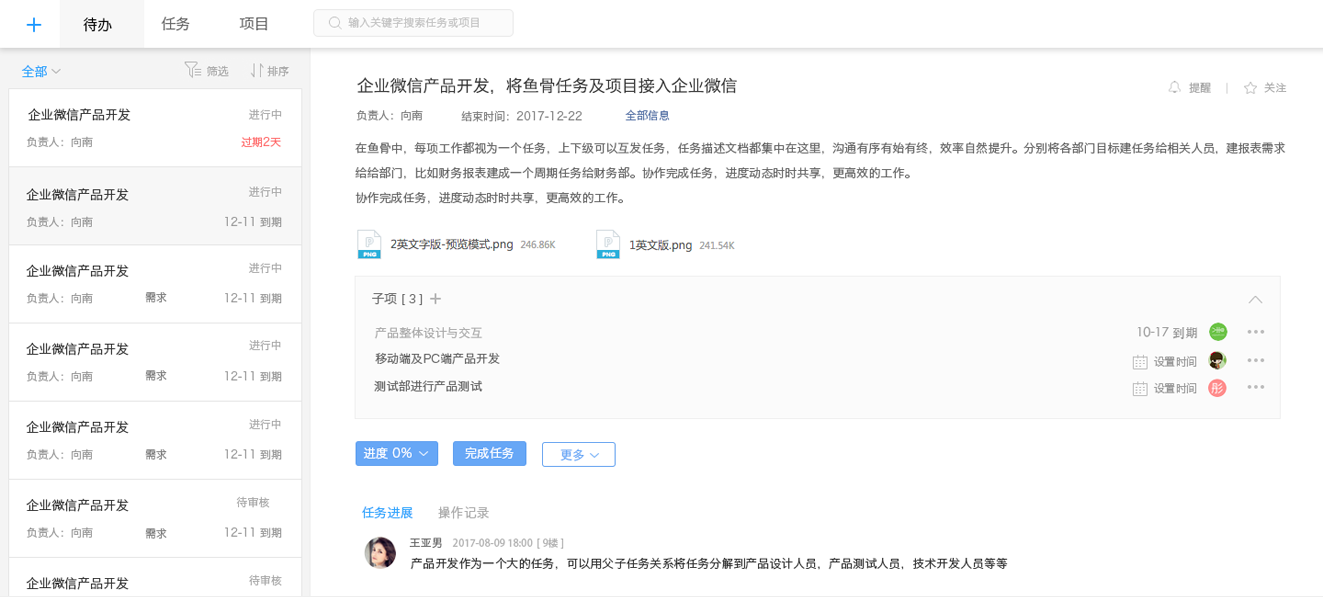Click the filter funnel icon
The height and width of the screenshot is (597, 1323).
tap(192, 70)
